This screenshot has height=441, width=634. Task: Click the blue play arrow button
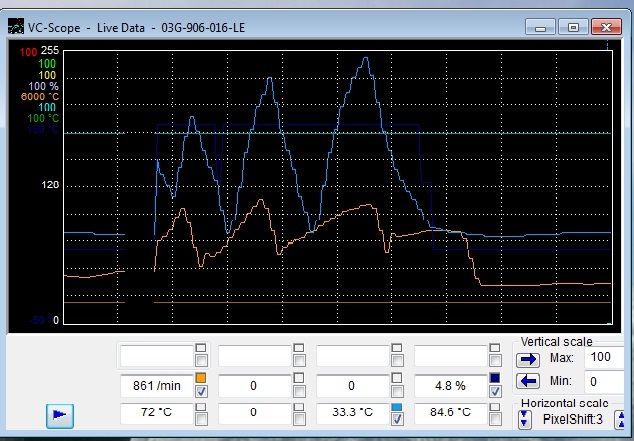[60, 416]
